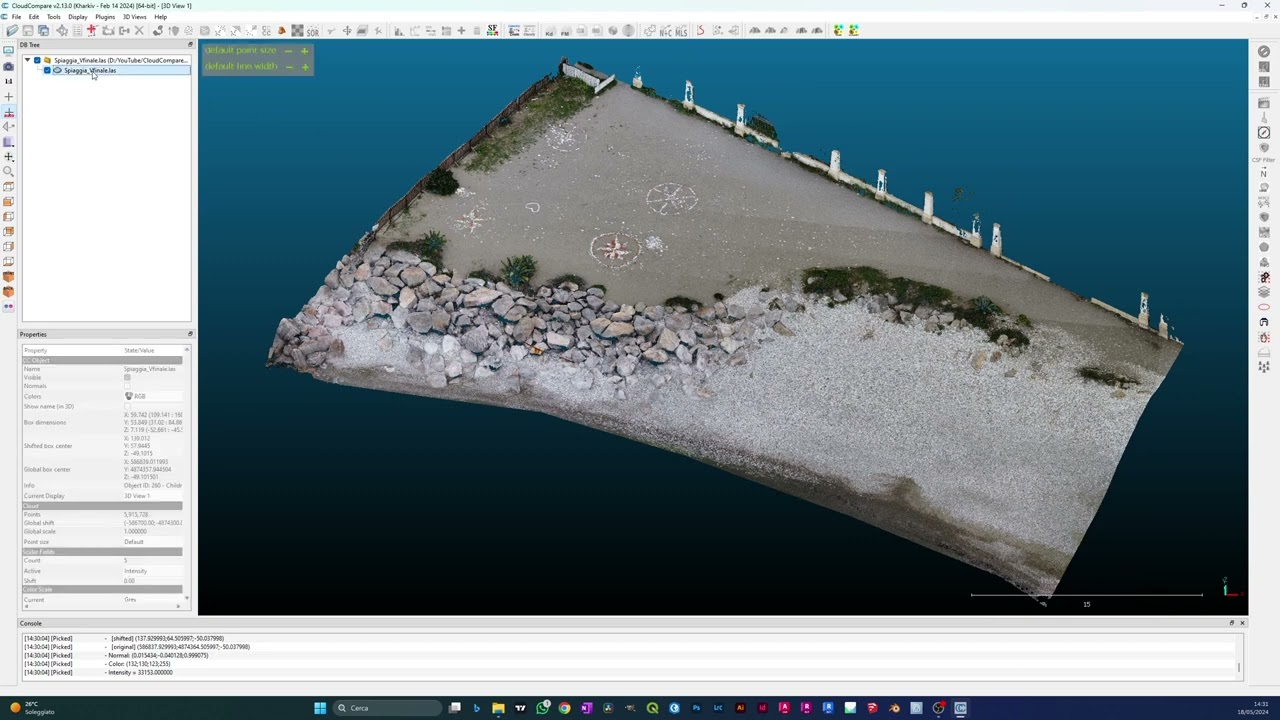This screenshot has height=720, width=1280.
Task: Click the first yellow-green plugin icon
Action: click(x=838, y=30)
